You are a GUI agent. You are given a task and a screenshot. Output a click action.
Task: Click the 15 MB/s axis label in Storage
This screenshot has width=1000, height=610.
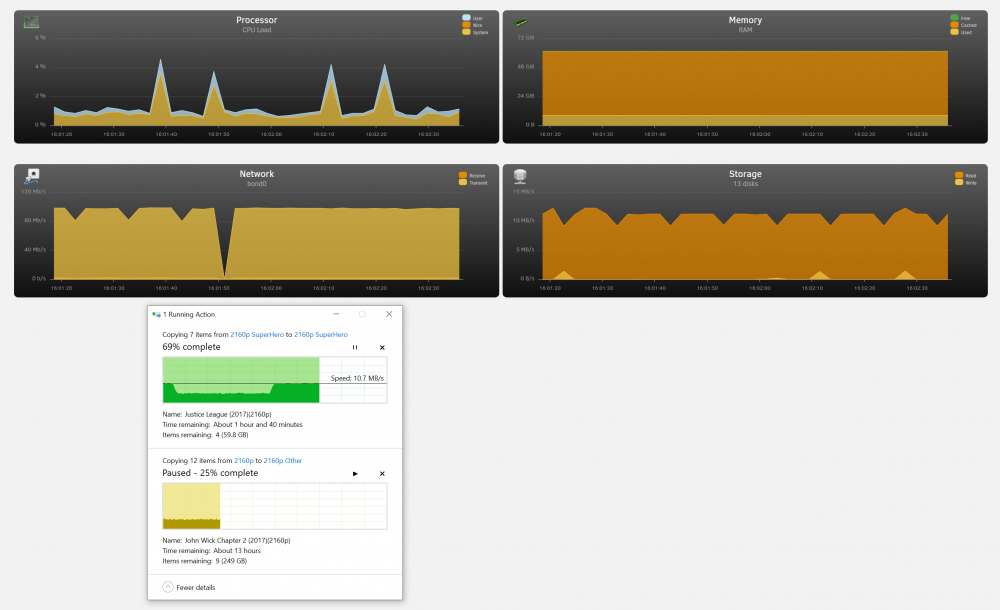(x=524, y=191)
